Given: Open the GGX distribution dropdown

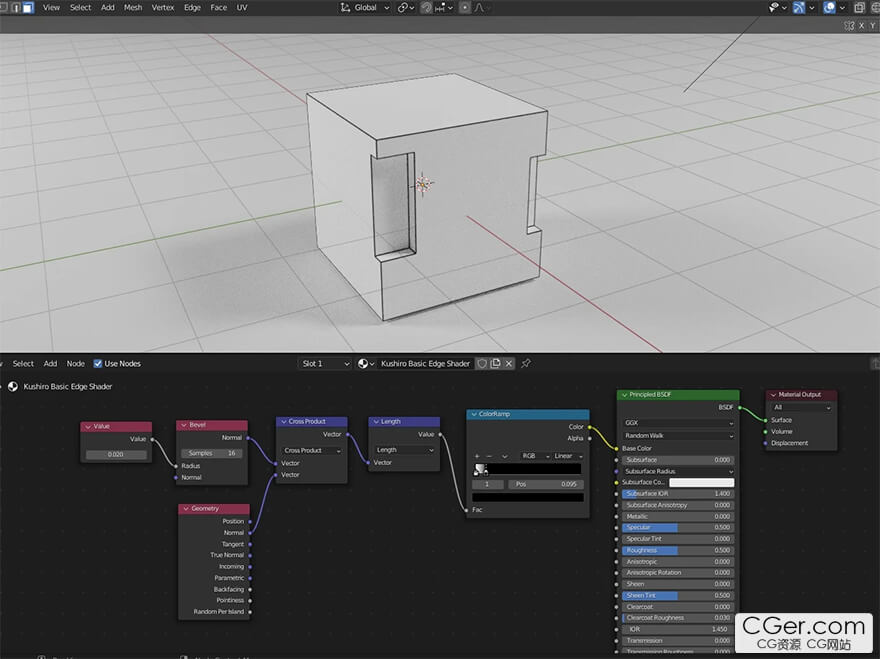Looking at the screenshot, I should click(x=678, y=423).
